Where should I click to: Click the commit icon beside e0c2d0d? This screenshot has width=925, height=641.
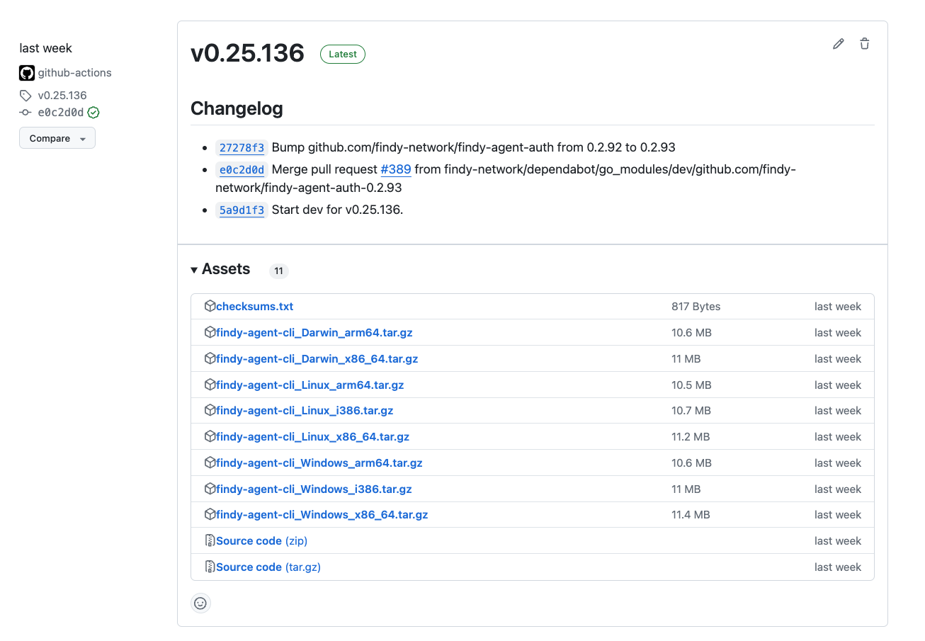(25, 112)
